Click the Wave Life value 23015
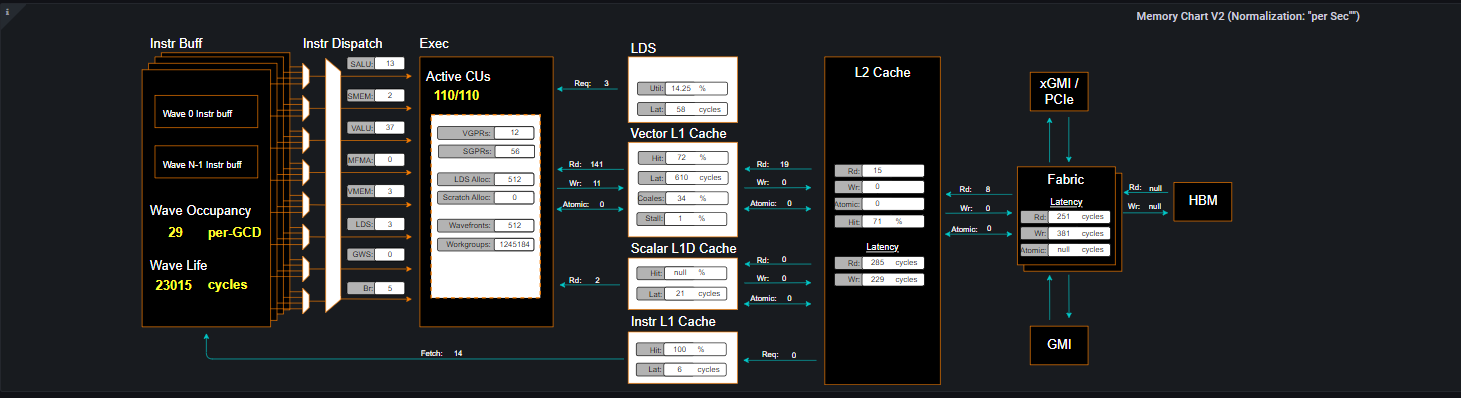This screenshot has width=1461, height=398. point(174,285)
